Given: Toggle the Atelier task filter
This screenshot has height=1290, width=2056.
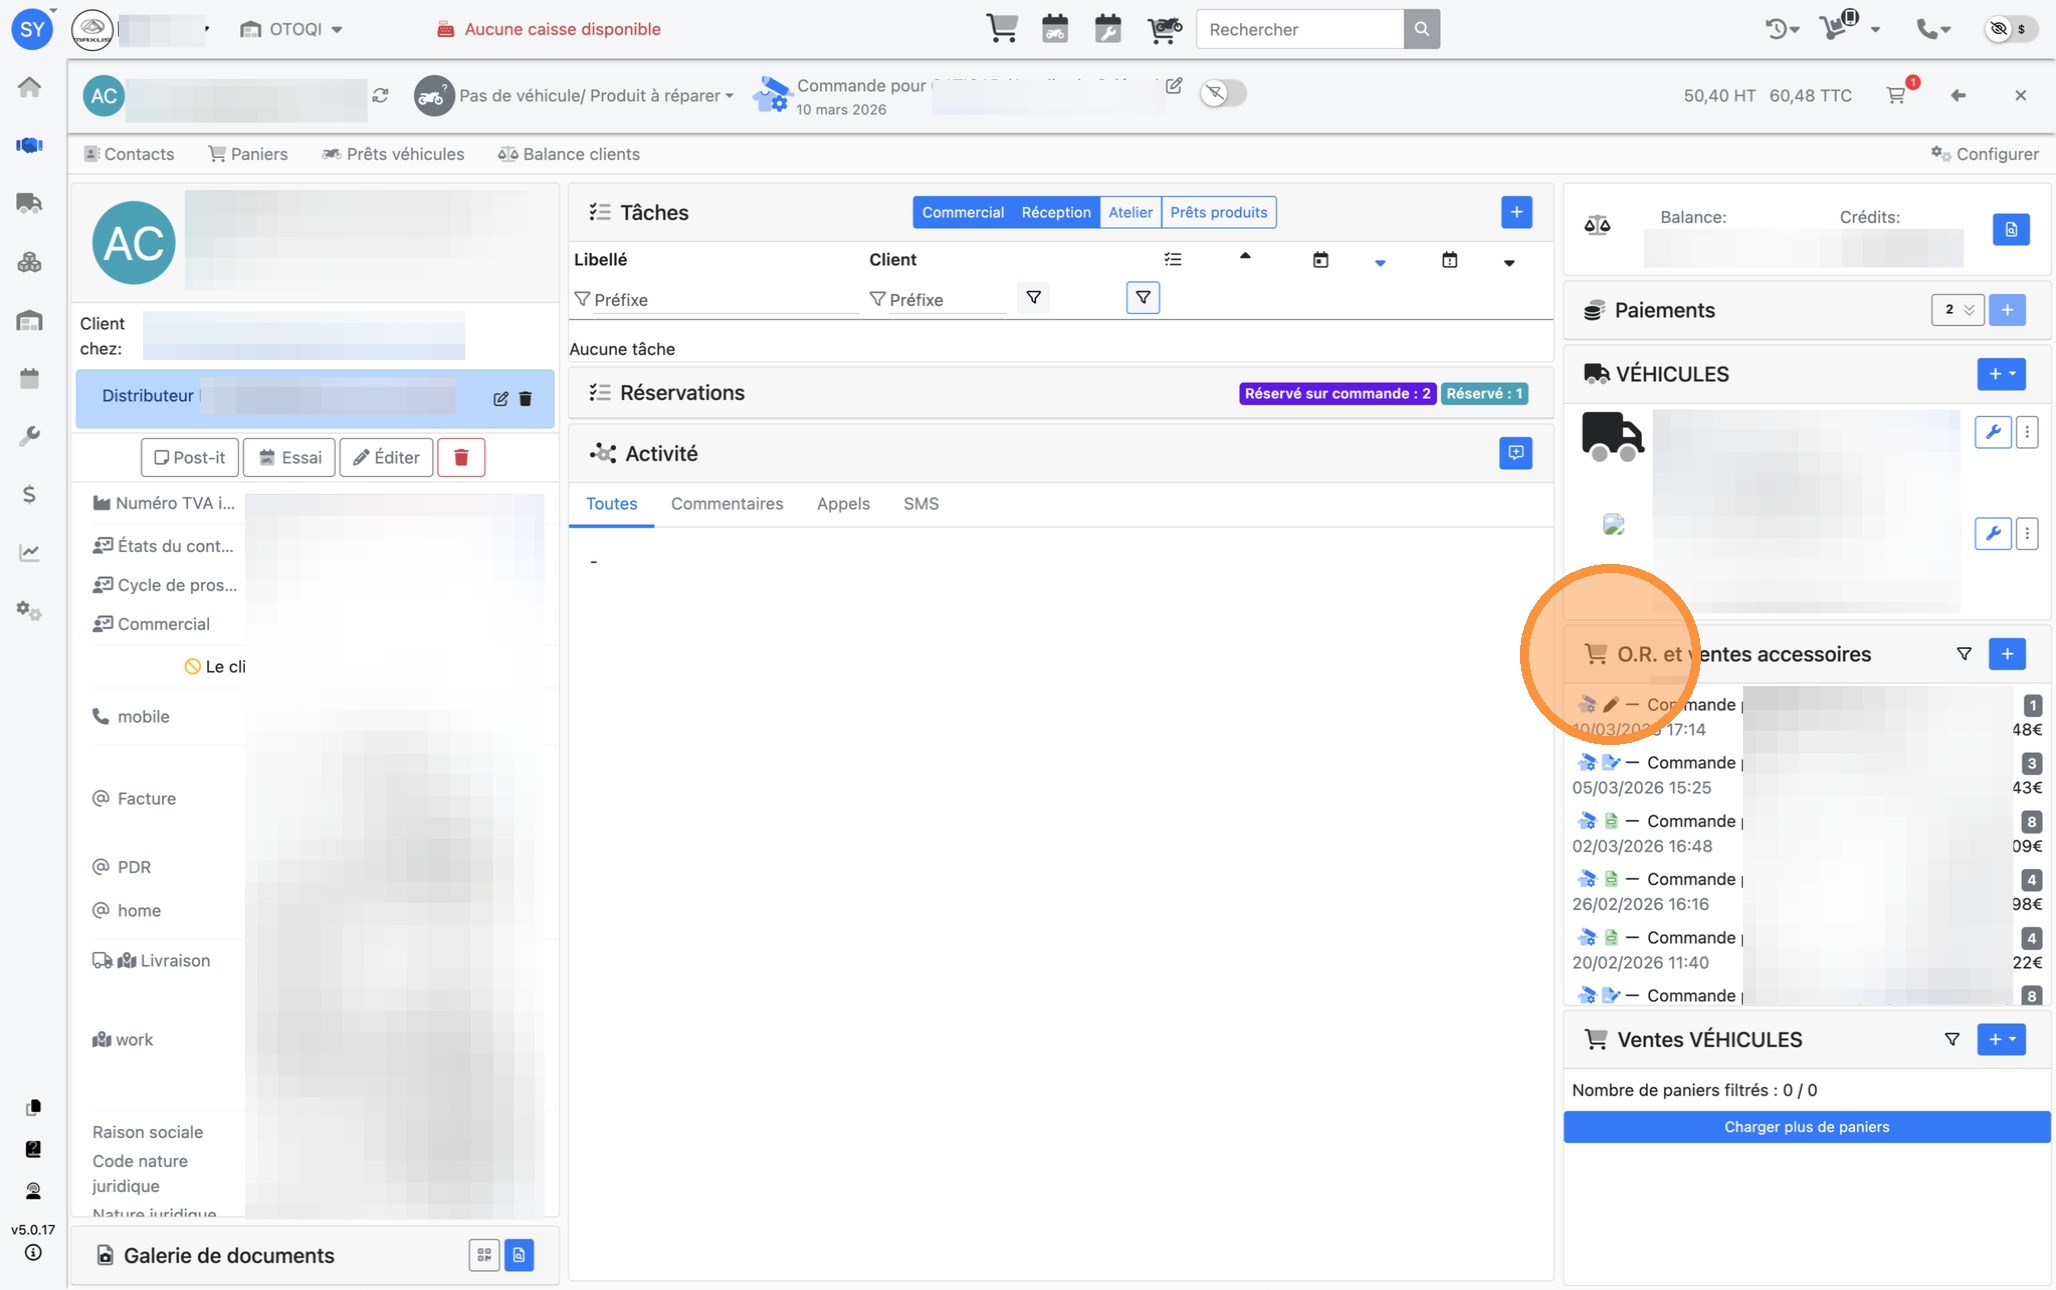Looking at the screenshot, I should pyautogui.click(x=1130, y=212).
